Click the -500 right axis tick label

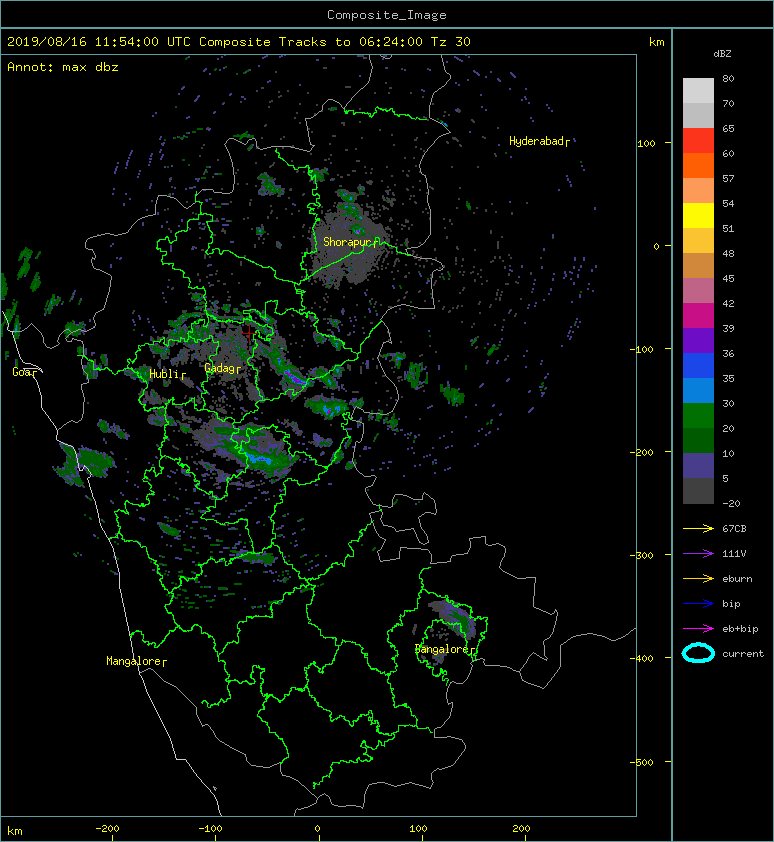pos(642,763)
